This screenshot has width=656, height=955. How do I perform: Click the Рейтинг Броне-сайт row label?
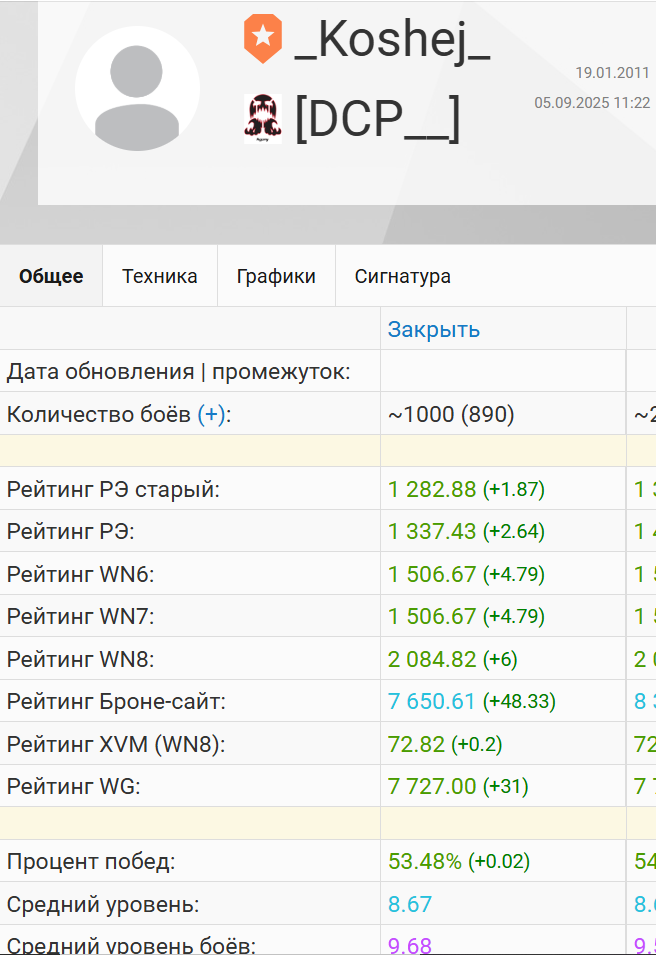coord(116,701)
